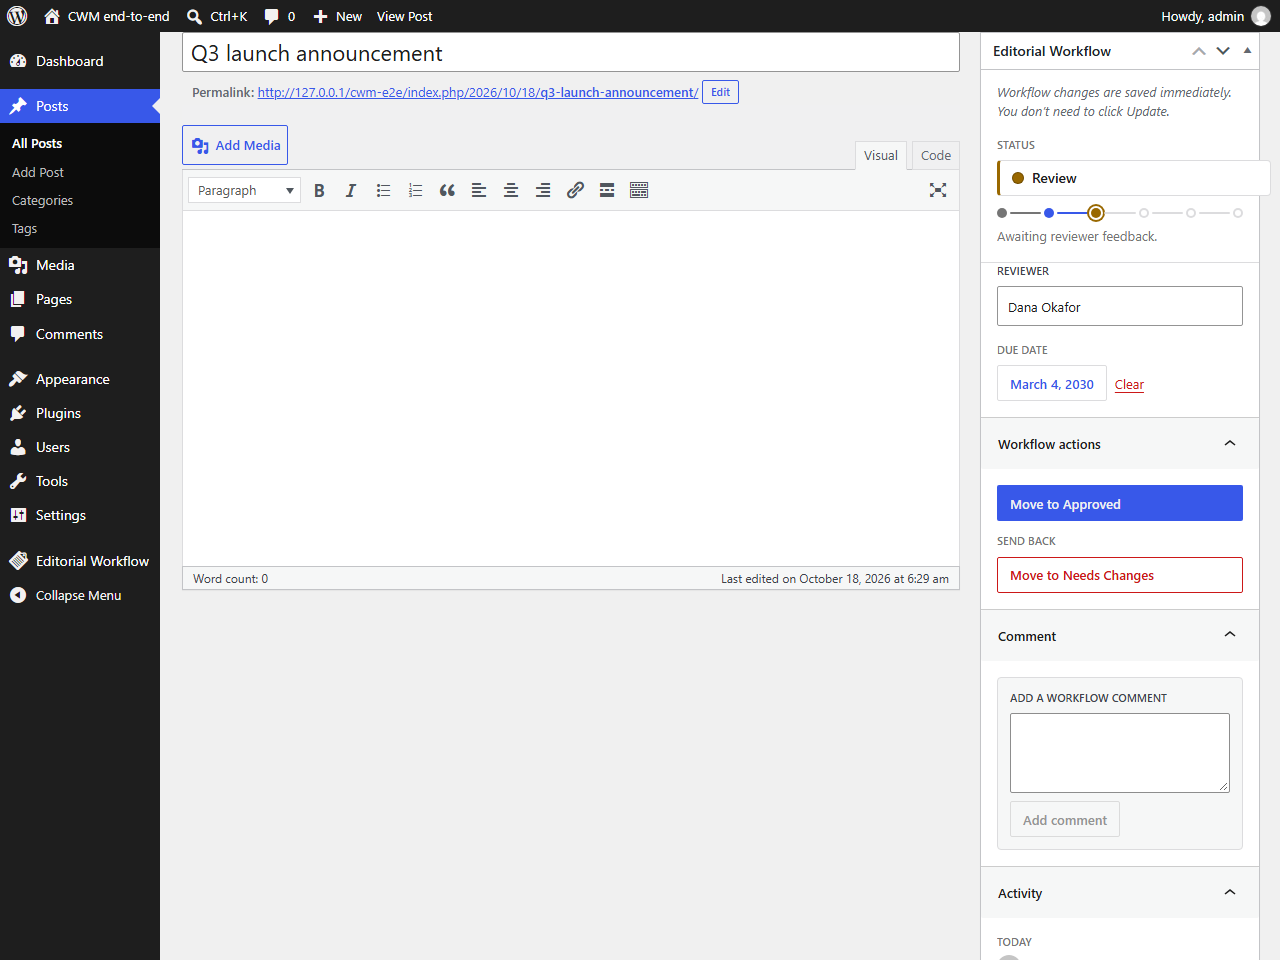
Task: Open the New content menu
Action: [x=337, y=16]
